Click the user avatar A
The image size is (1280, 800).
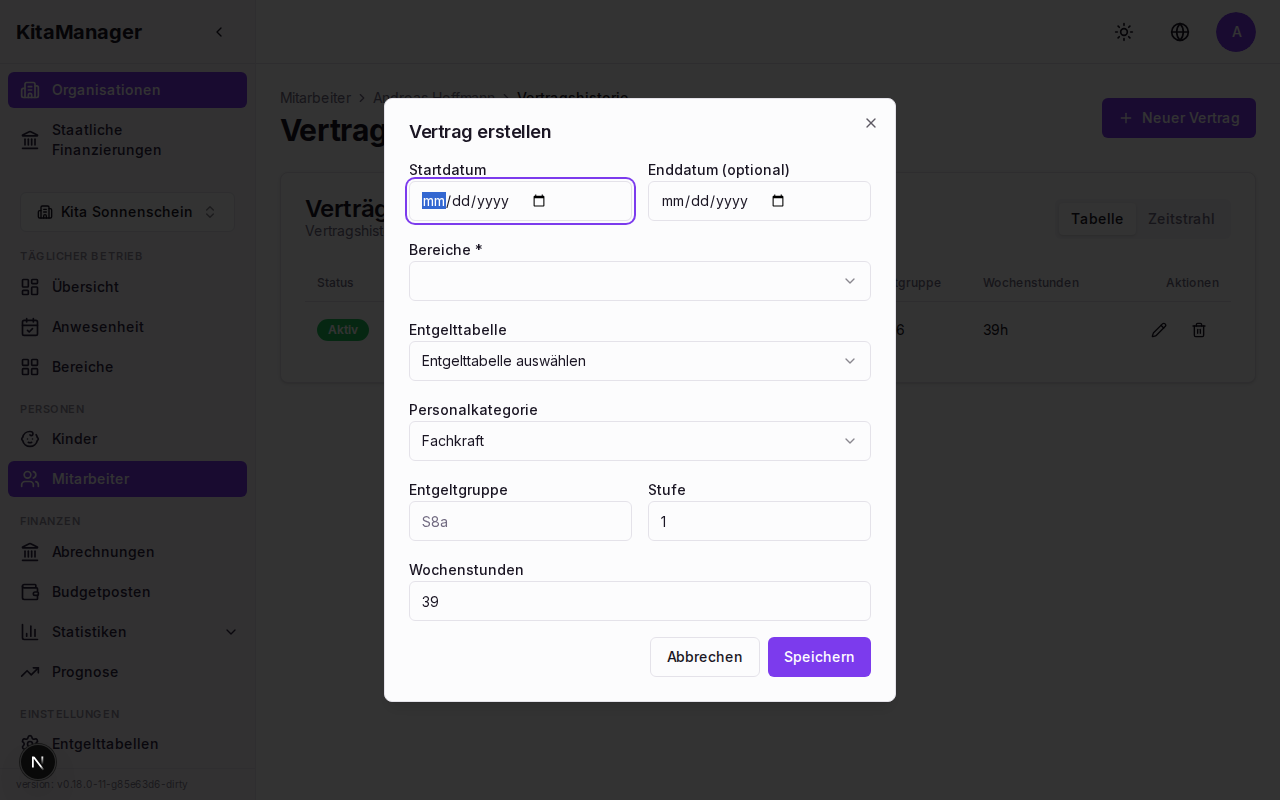pyautogui.click(x=1236, y=32)
